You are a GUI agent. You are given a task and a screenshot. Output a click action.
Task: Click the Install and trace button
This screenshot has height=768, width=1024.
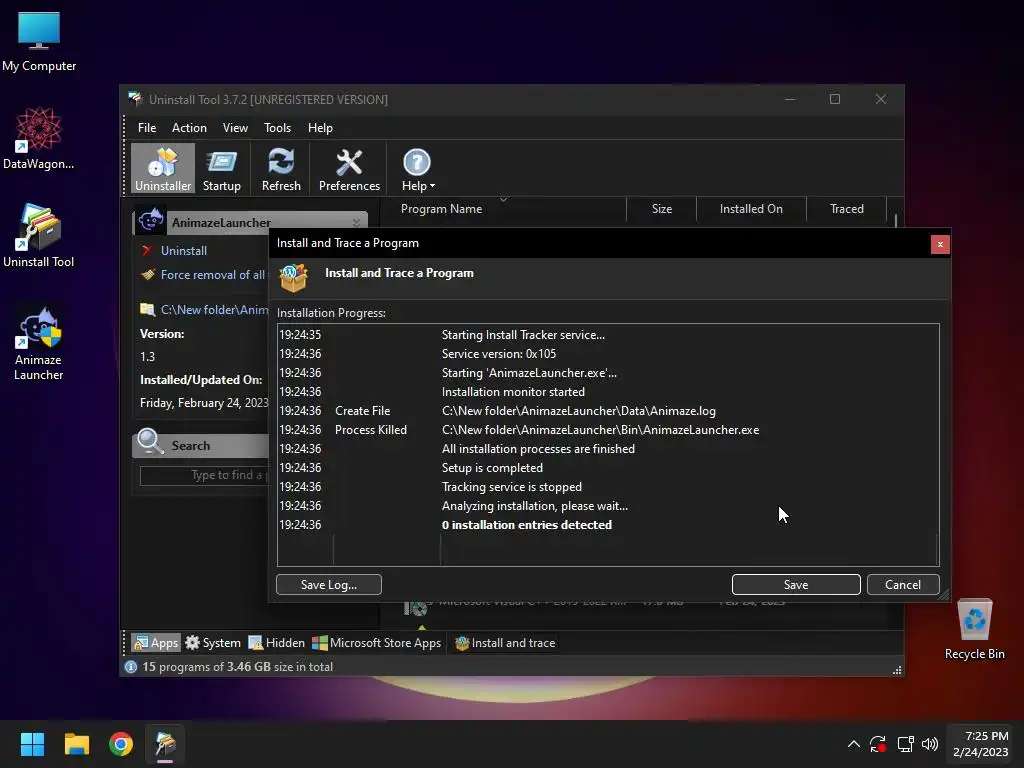point(505,643)
